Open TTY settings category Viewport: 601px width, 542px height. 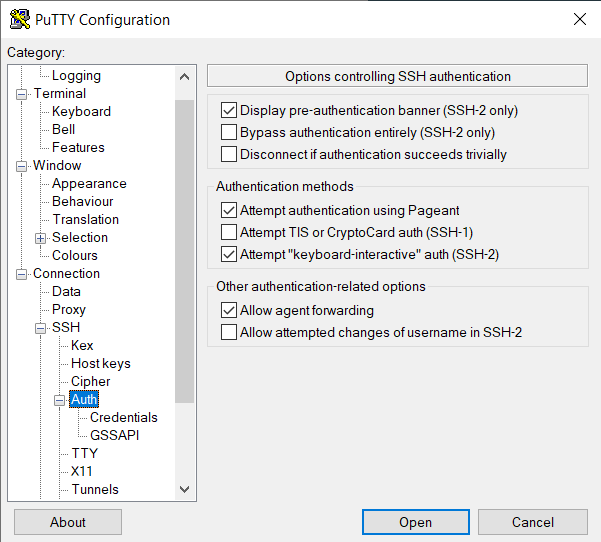[x=85, y=453]
